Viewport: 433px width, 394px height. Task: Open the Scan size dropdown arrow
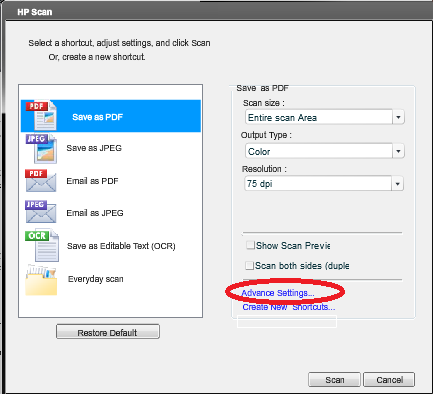pos(398,117)
